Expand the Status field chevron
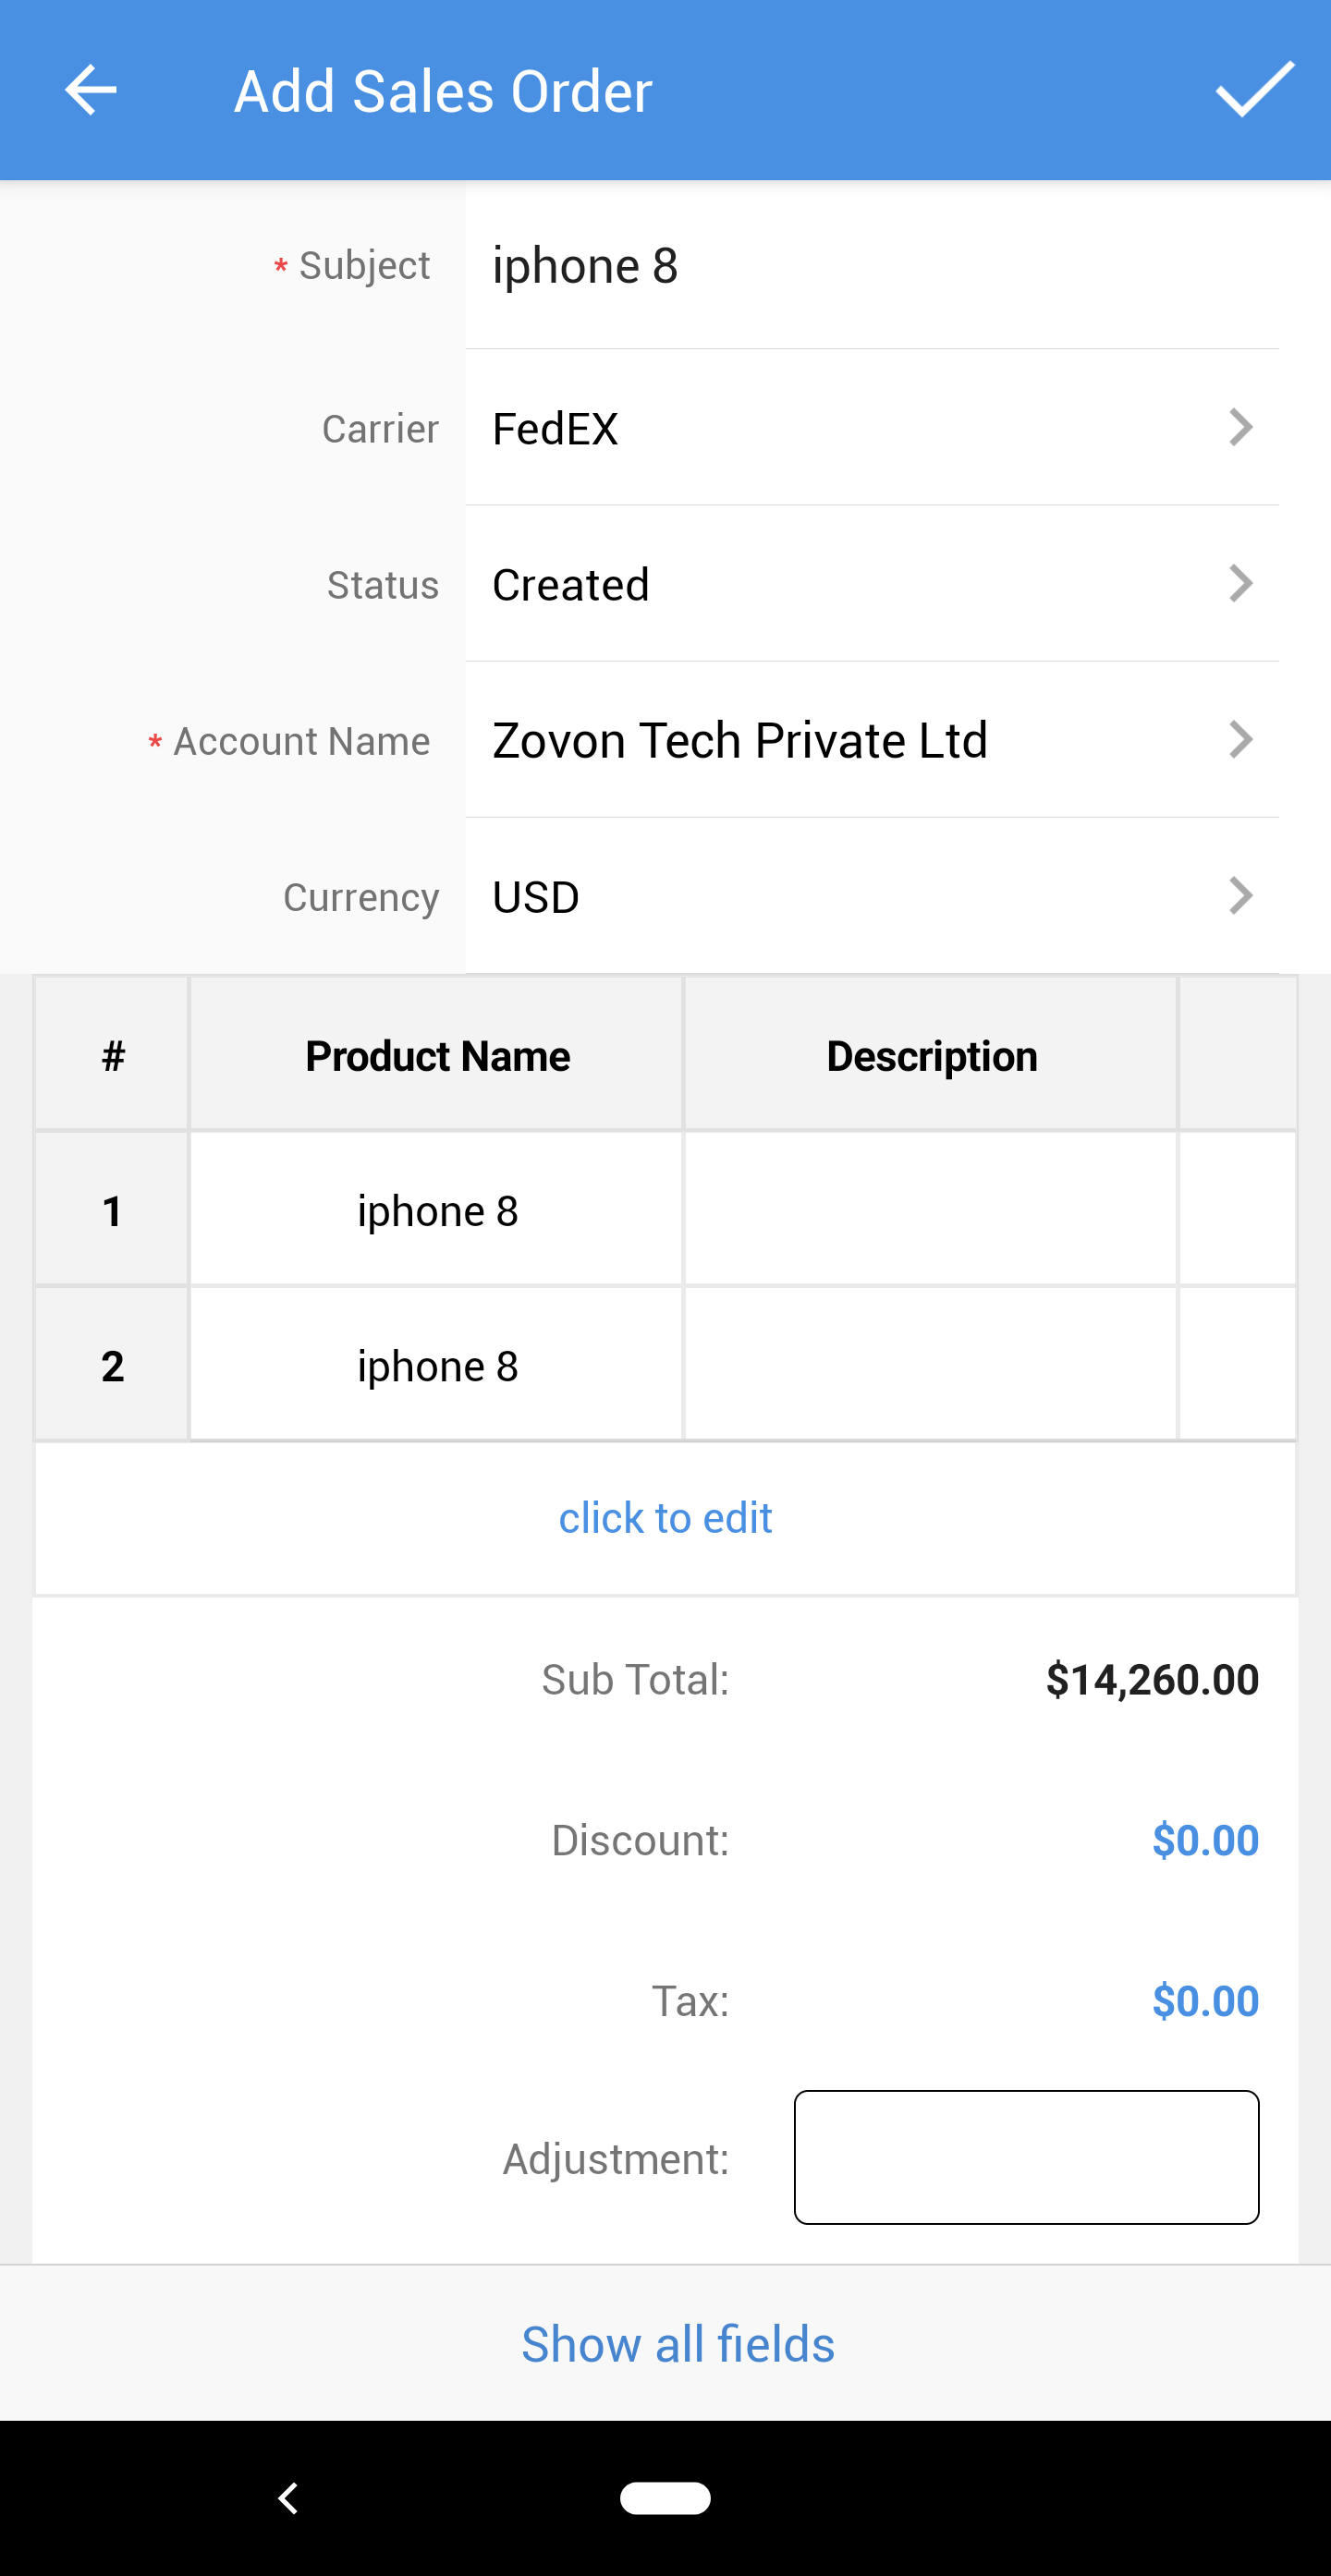Screen dimensions: 1331x2576 click(x=1240, y=584)
